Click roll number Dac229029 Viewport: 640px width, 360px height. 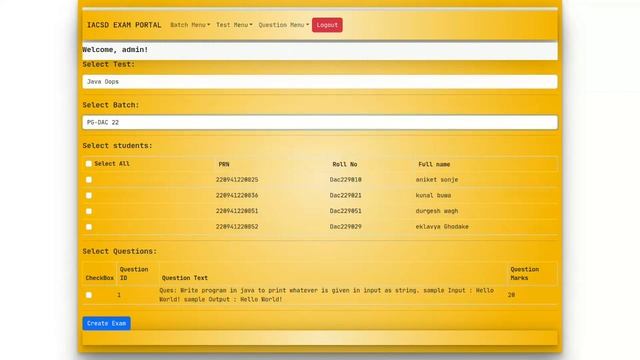[x=345, y=227]
